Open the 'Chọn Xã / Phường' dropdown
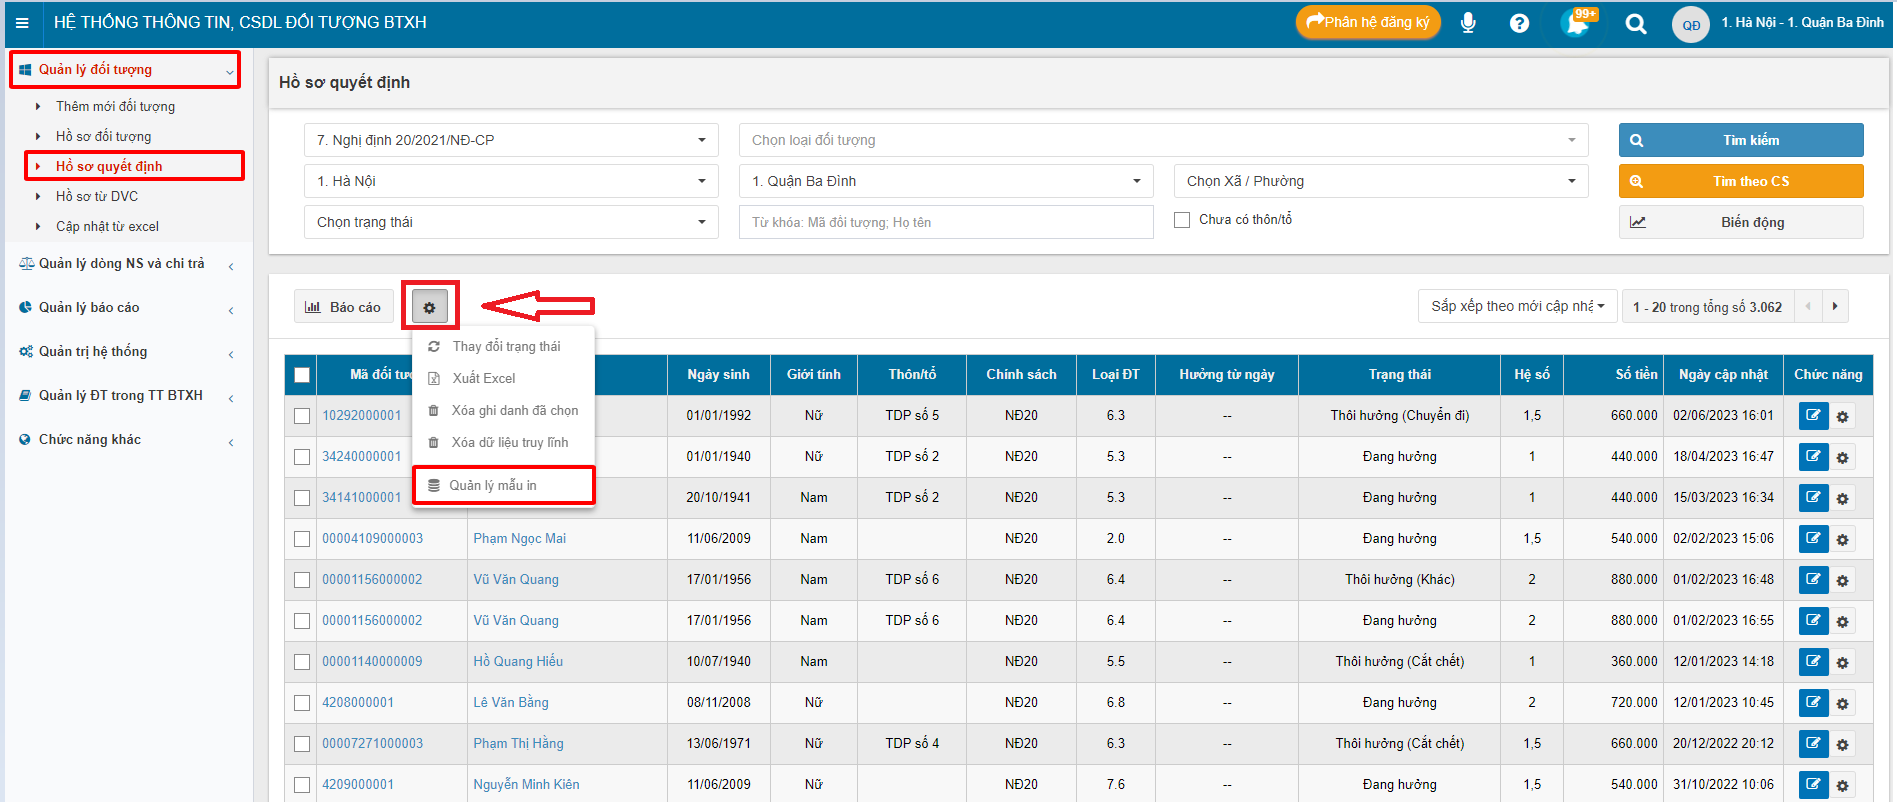1897x802 pixels. point(1380,181)
